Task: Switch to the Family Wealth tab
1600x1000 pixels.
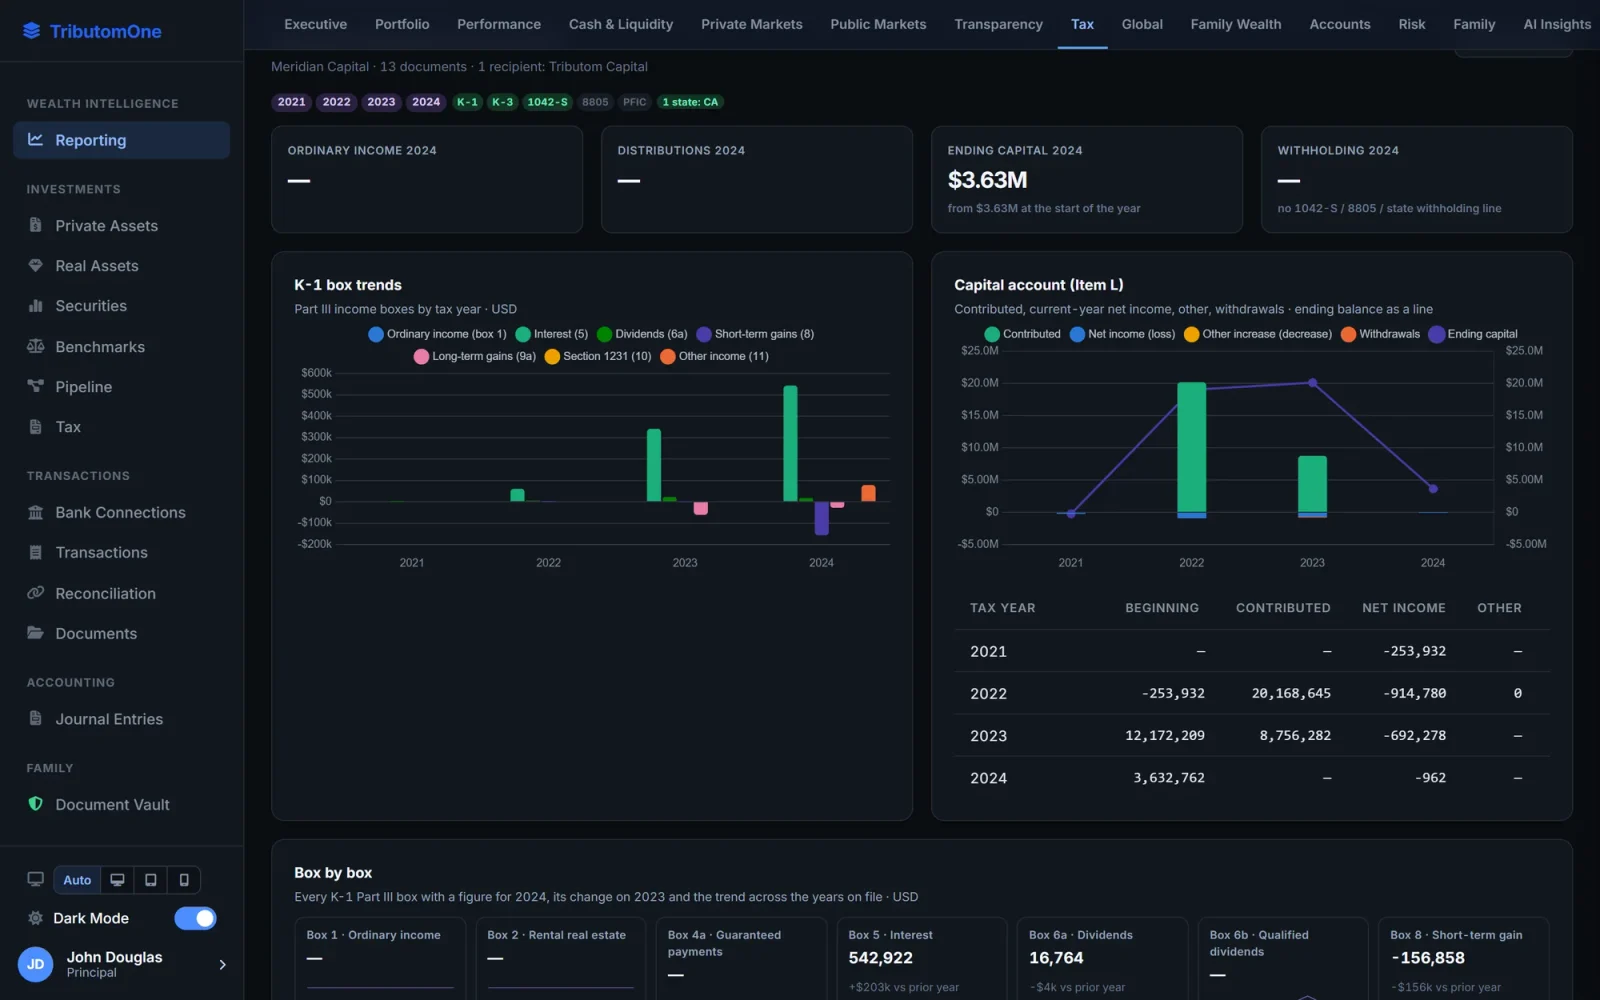Action: [1235, 24]
